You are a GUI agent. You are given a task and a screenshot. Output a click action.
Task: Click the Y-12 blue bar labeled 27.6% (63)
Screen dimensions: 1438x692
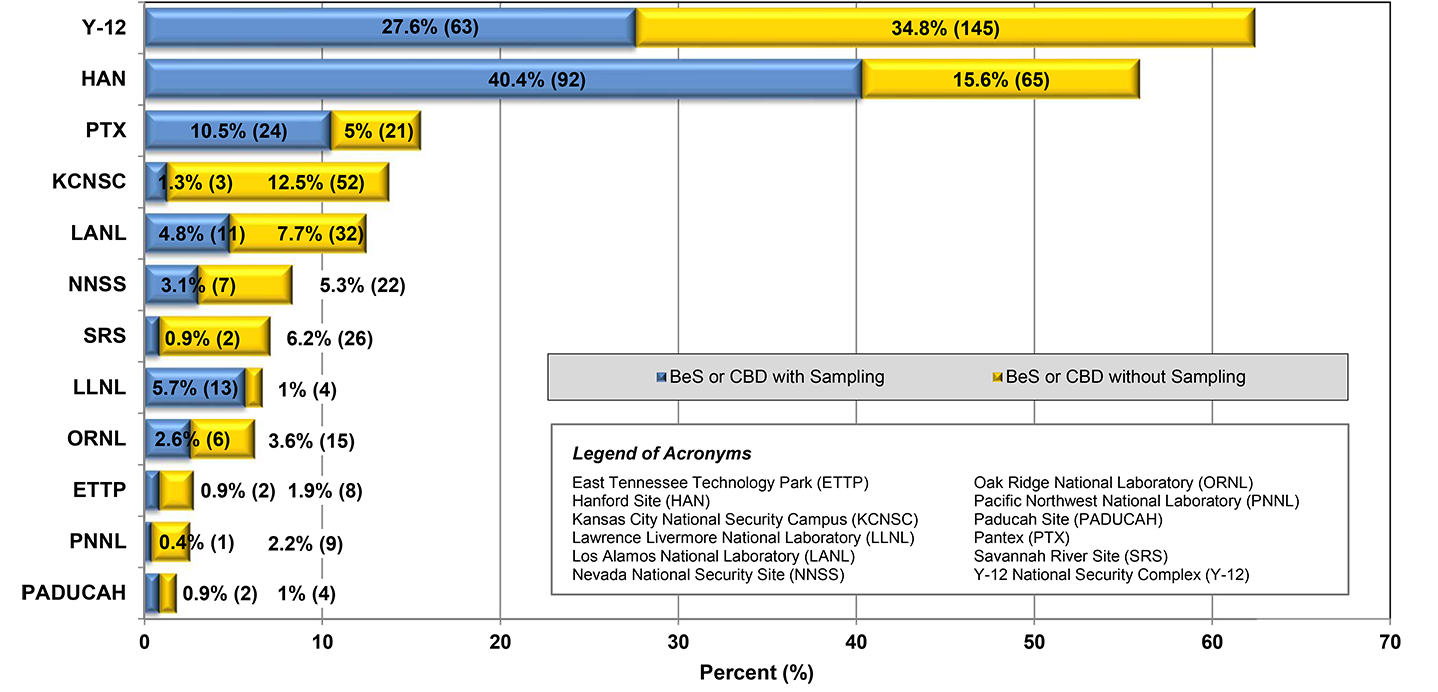coord(391,26)
